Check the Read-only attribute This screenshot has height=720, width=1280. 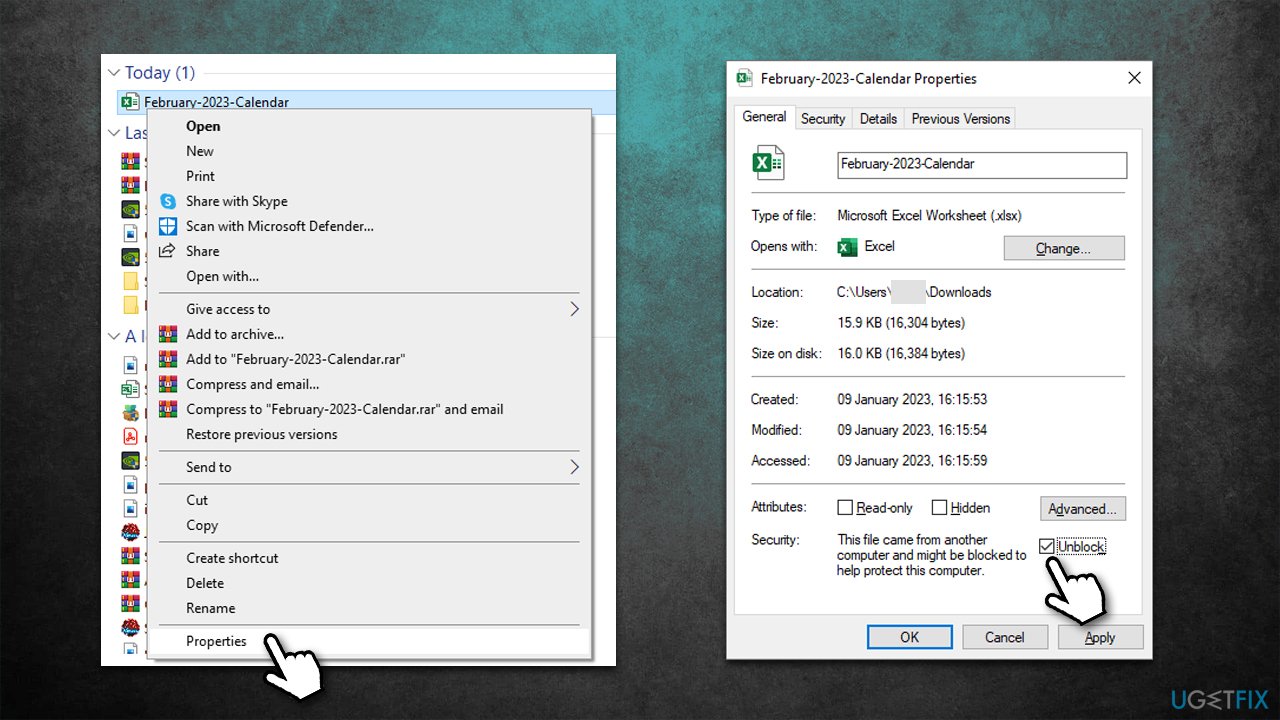coord(843,507)
